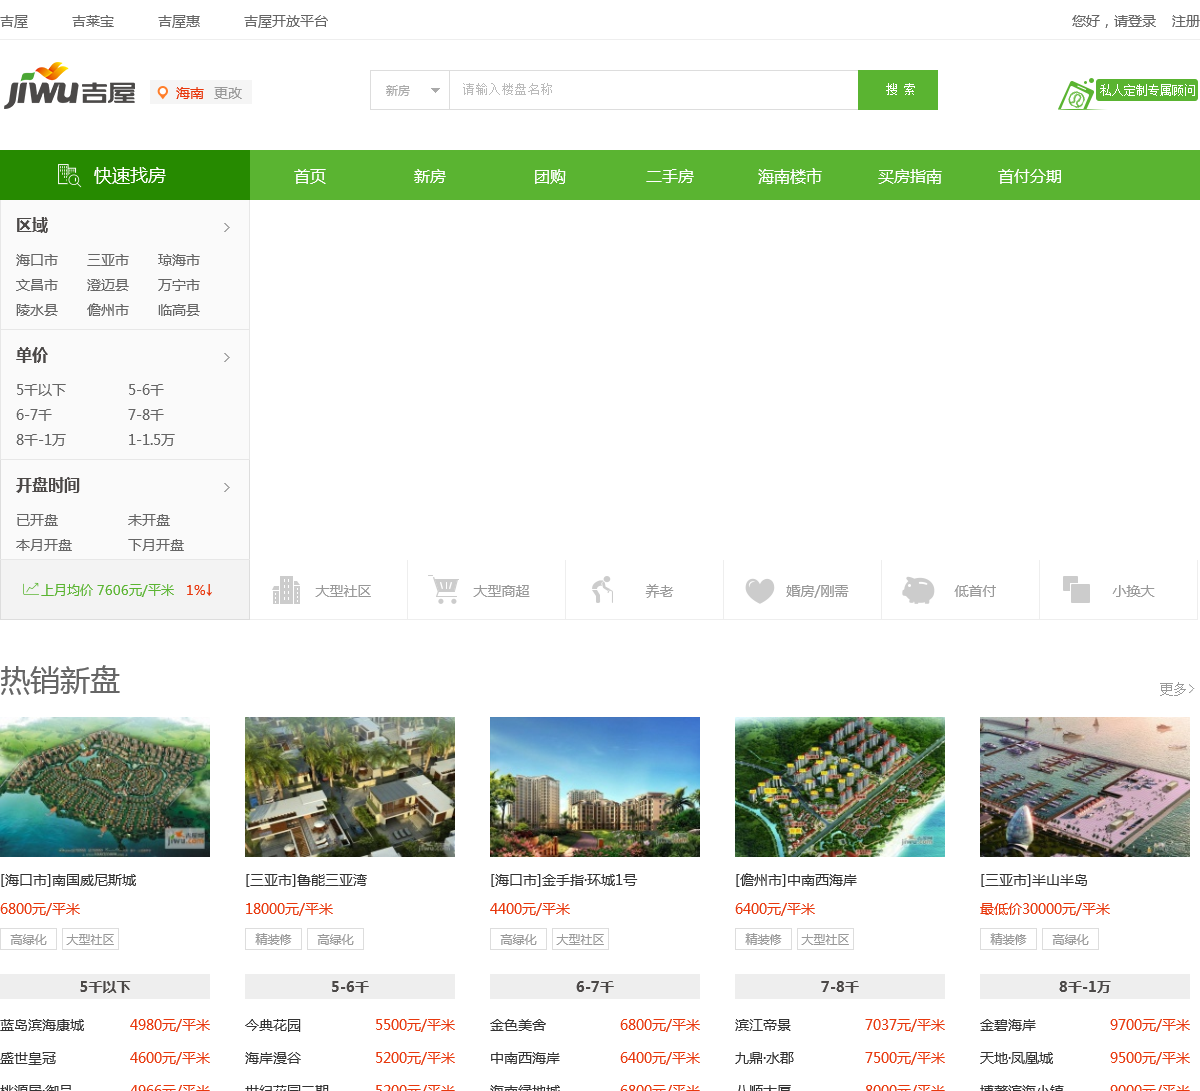Viewport: 1200px width, 1091px height.
Task: Open the 二手房 nav tab
Action: point(670,176)
